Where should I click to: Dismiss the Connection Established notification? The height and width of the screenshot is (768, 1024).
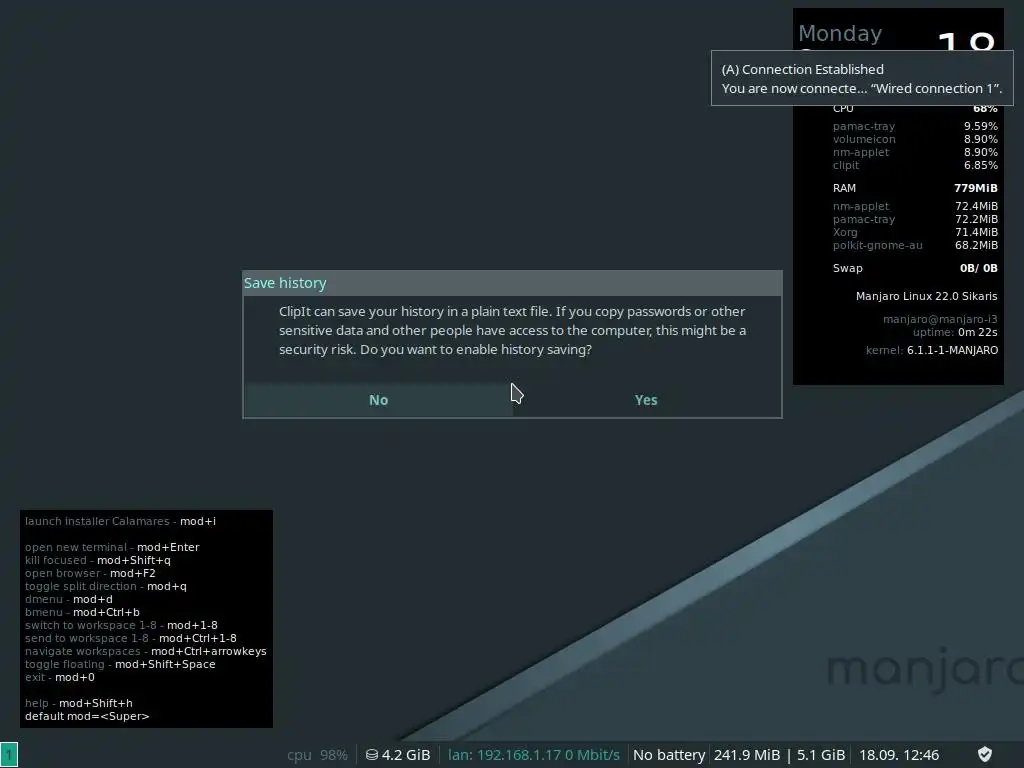click(x=862, y=78)
